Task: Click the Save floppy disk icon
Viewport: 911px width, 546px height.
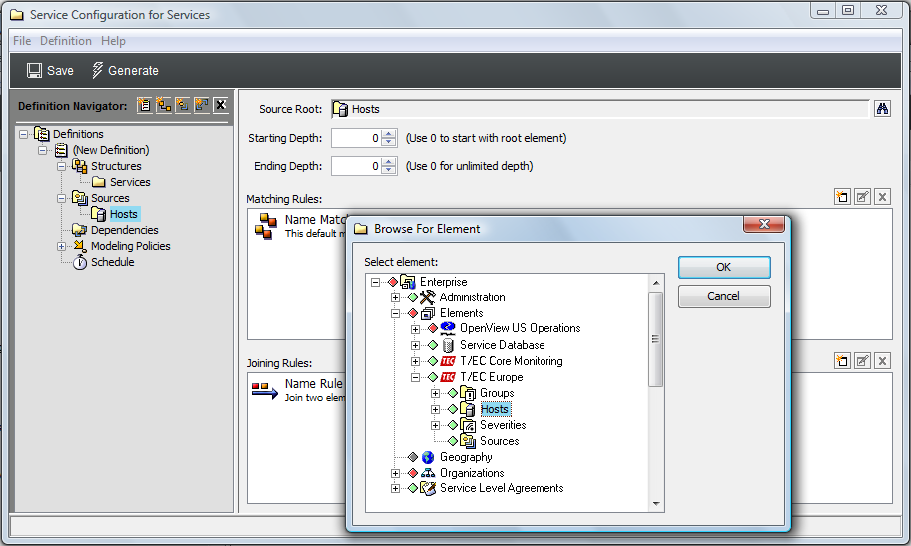Action: [x=34, y=71]
